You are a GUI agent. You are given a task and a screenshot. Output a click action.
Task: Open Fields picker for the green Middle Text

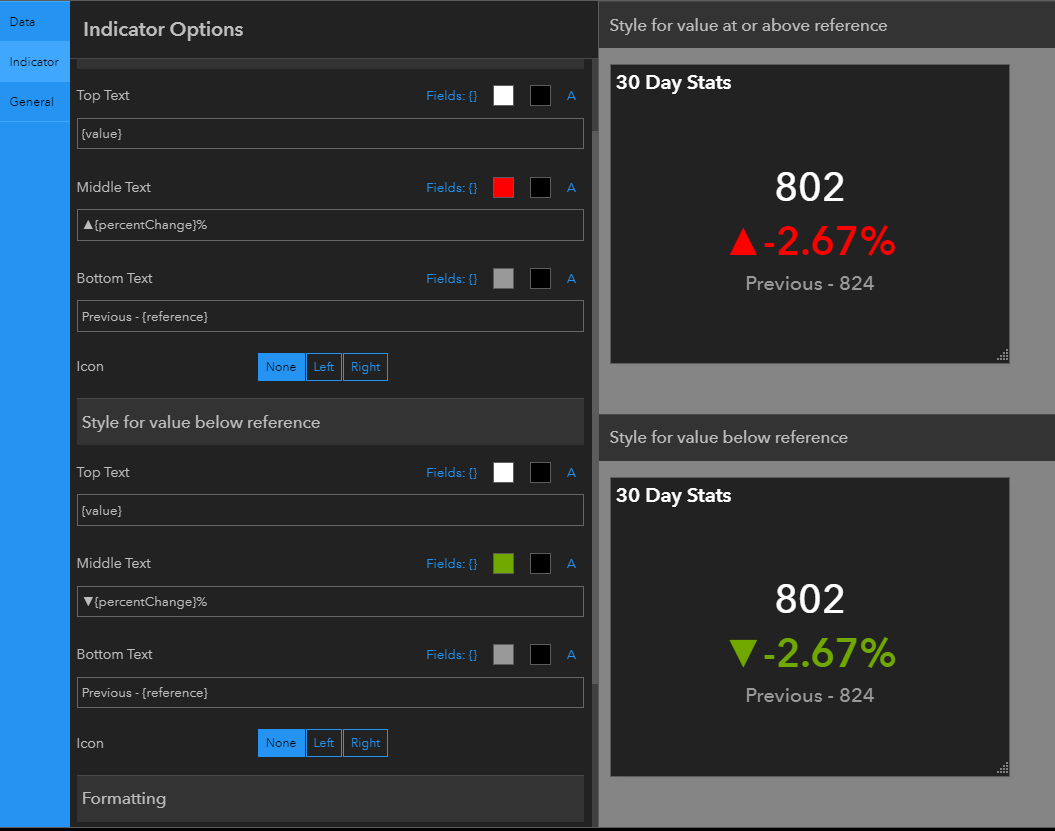(x=451, y=564)
